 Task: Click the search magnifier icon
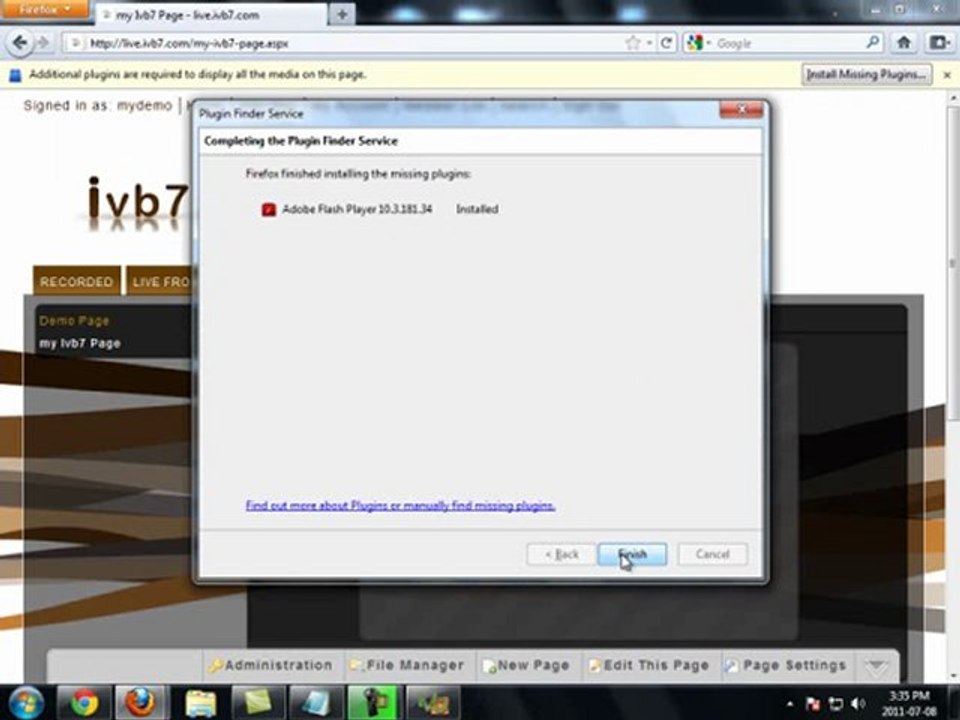(x=873, y=42)
